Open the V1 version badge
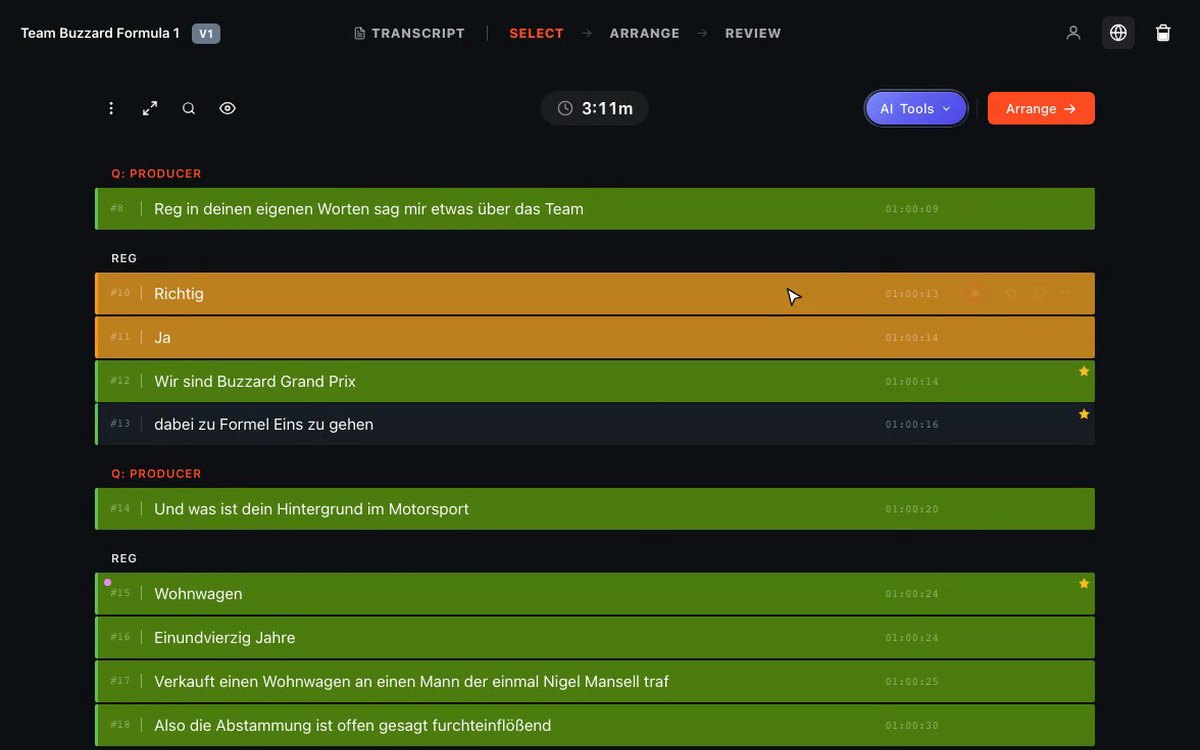The width and height of the screenshot is (1200, 750). (x=206, y=33)
